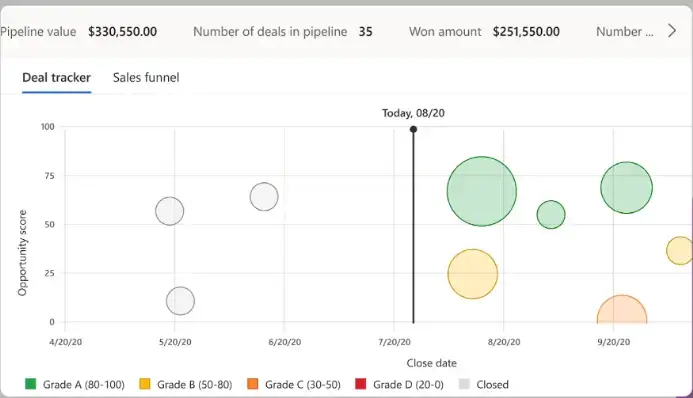This screenshot has height=398, width=693.
Task: Click the 7/20/20 x-axis date label
Action: 394,342
